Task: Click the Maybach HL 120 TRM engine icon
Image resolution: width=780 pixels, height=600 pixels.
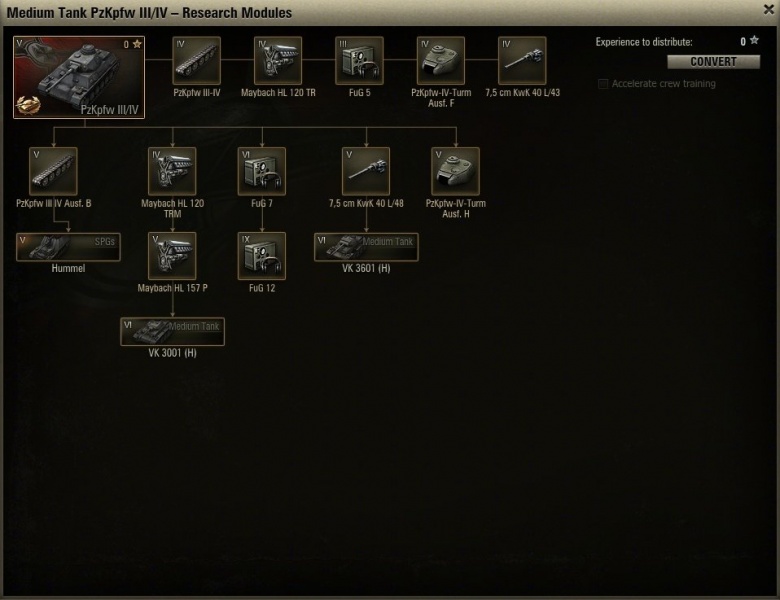Action: click(172, 171)
